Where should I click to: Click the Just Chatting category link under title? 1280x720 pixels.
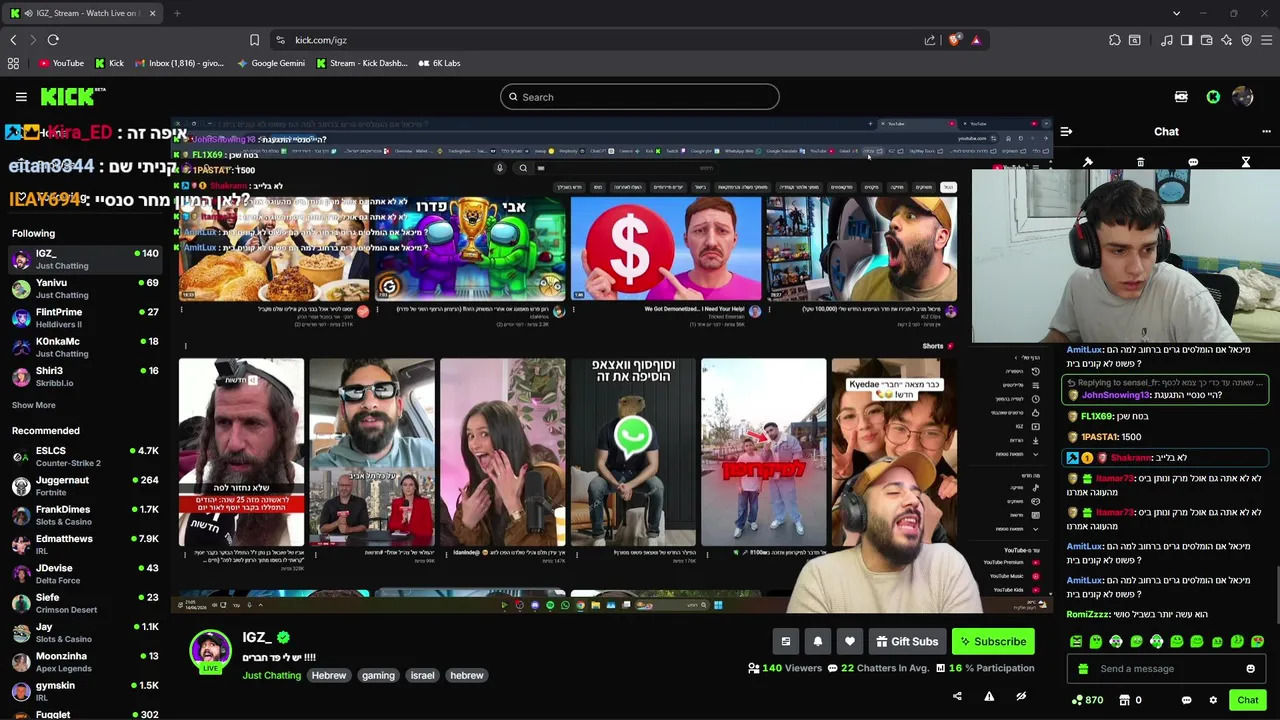271,675
